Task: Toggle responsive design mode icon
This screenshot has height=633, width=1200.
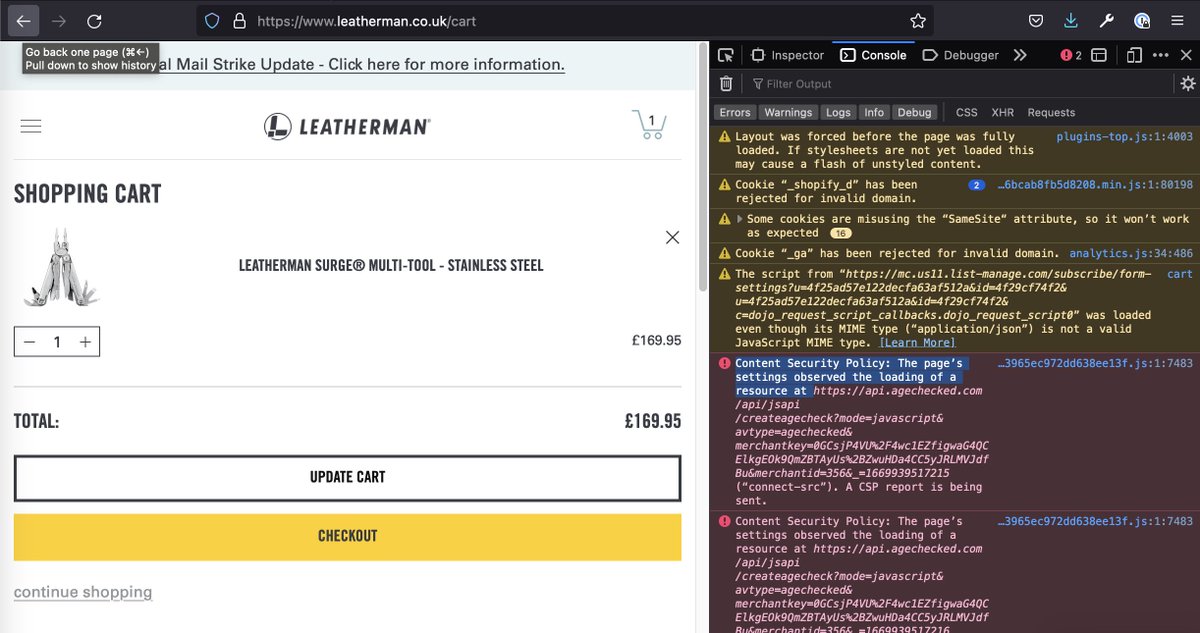Action: click(1134, 55)
